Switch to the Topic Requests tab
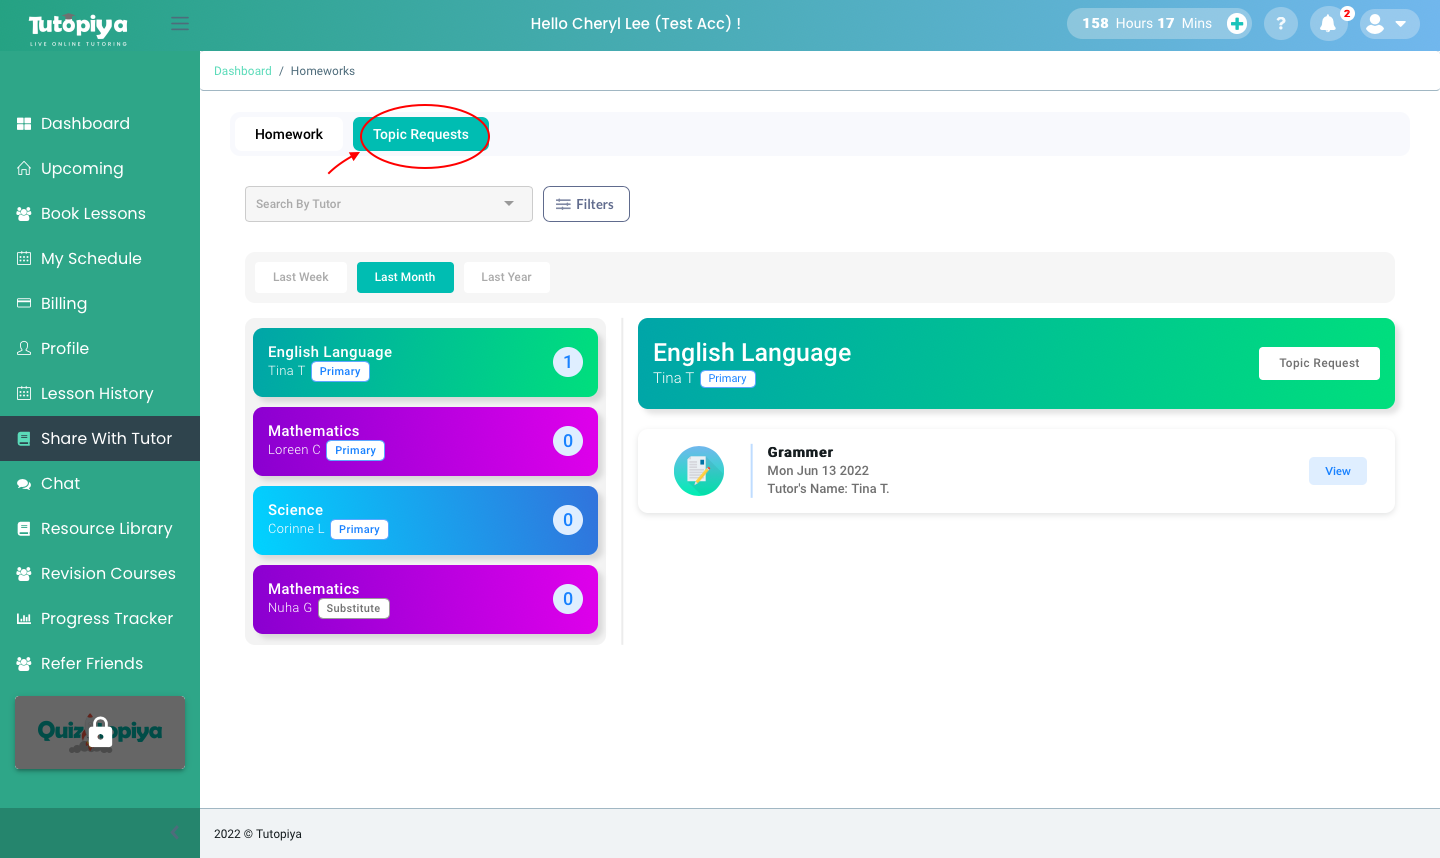The image size is (1440, 858). tap(420, 134)
